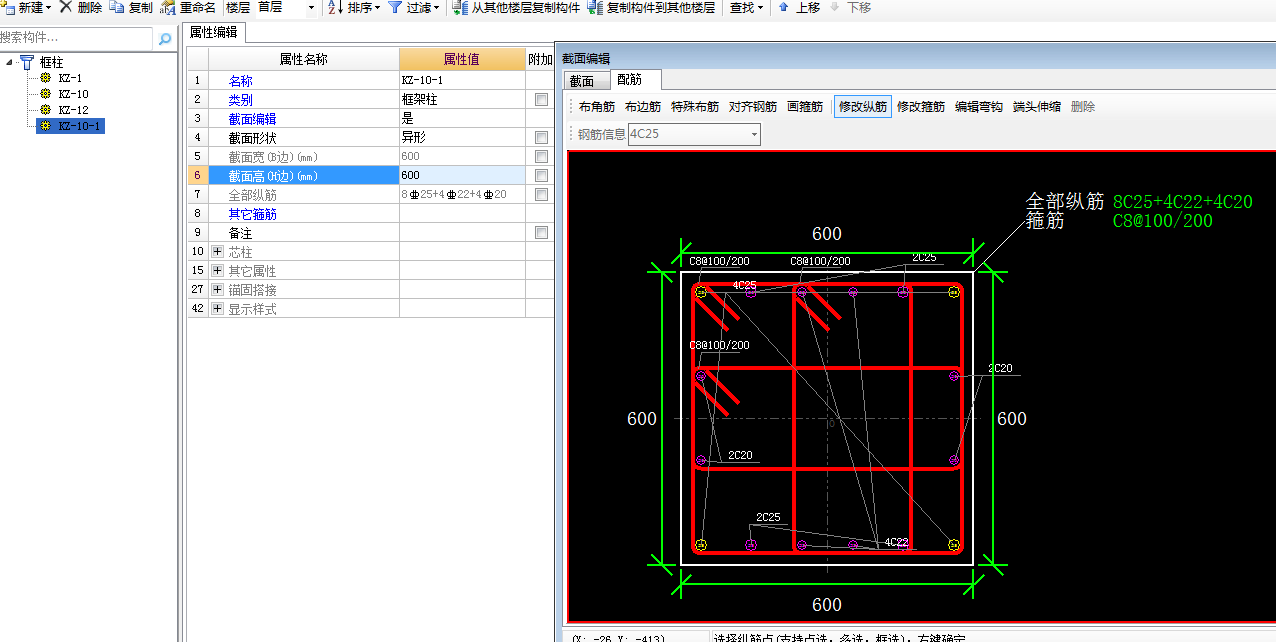Select the bottom-right corner rebar point

tap(954, 545)
